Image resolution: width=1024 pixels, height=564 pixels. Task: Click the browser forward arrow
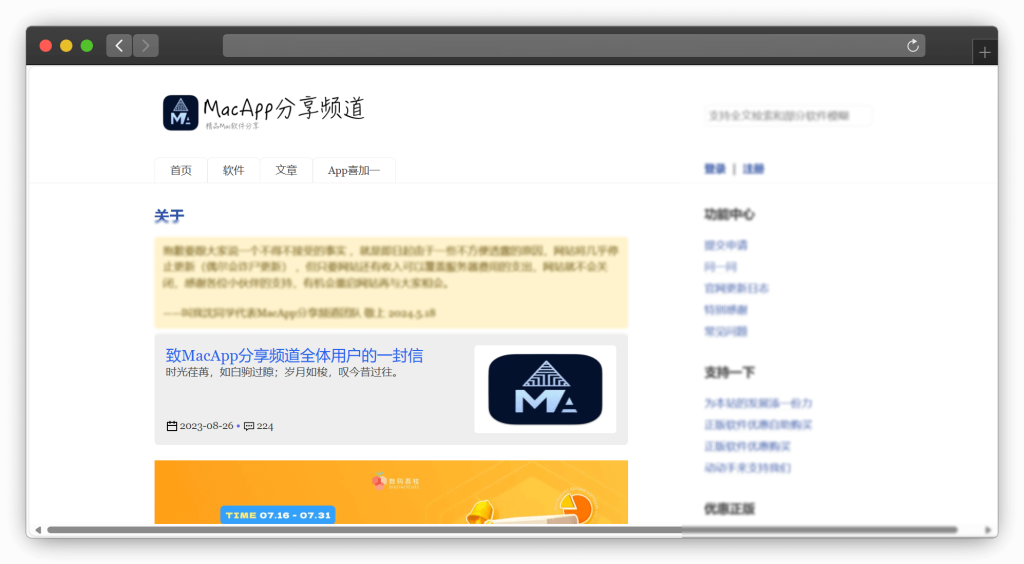point(146,45)
